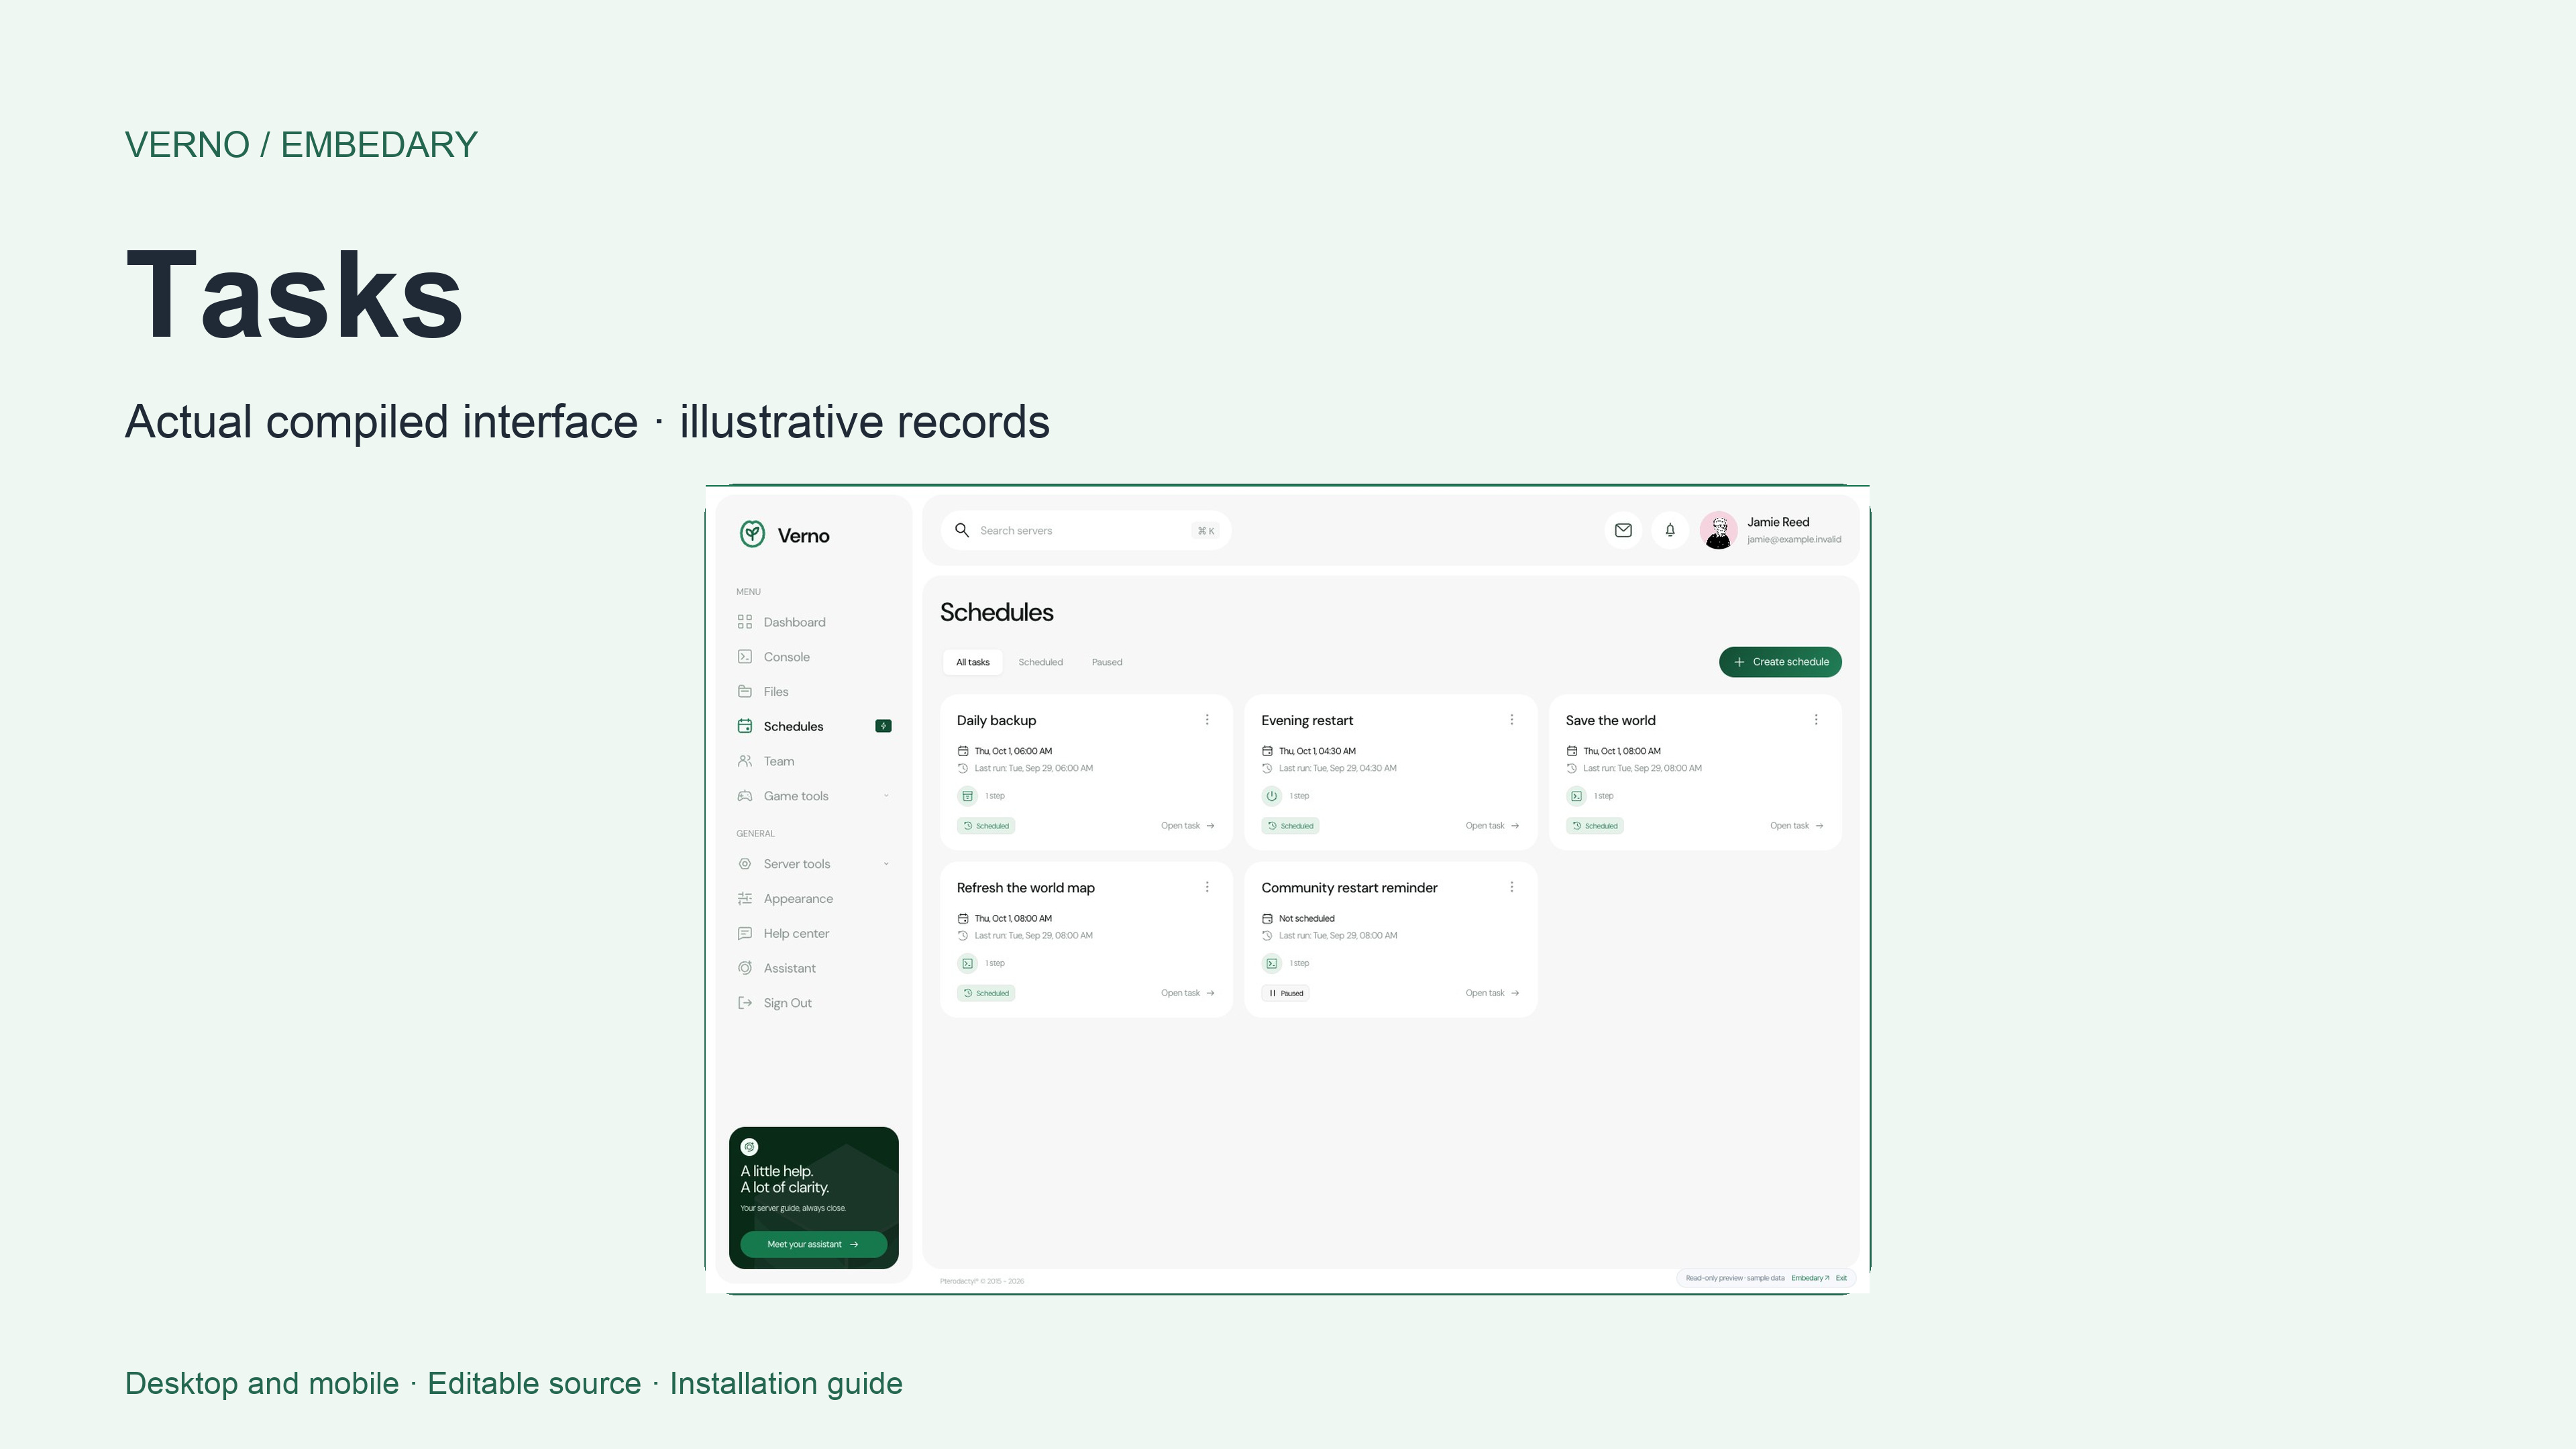Click Open task on Evening restart
This screenshot has width=2576, height=1449.
(1492, 826)
